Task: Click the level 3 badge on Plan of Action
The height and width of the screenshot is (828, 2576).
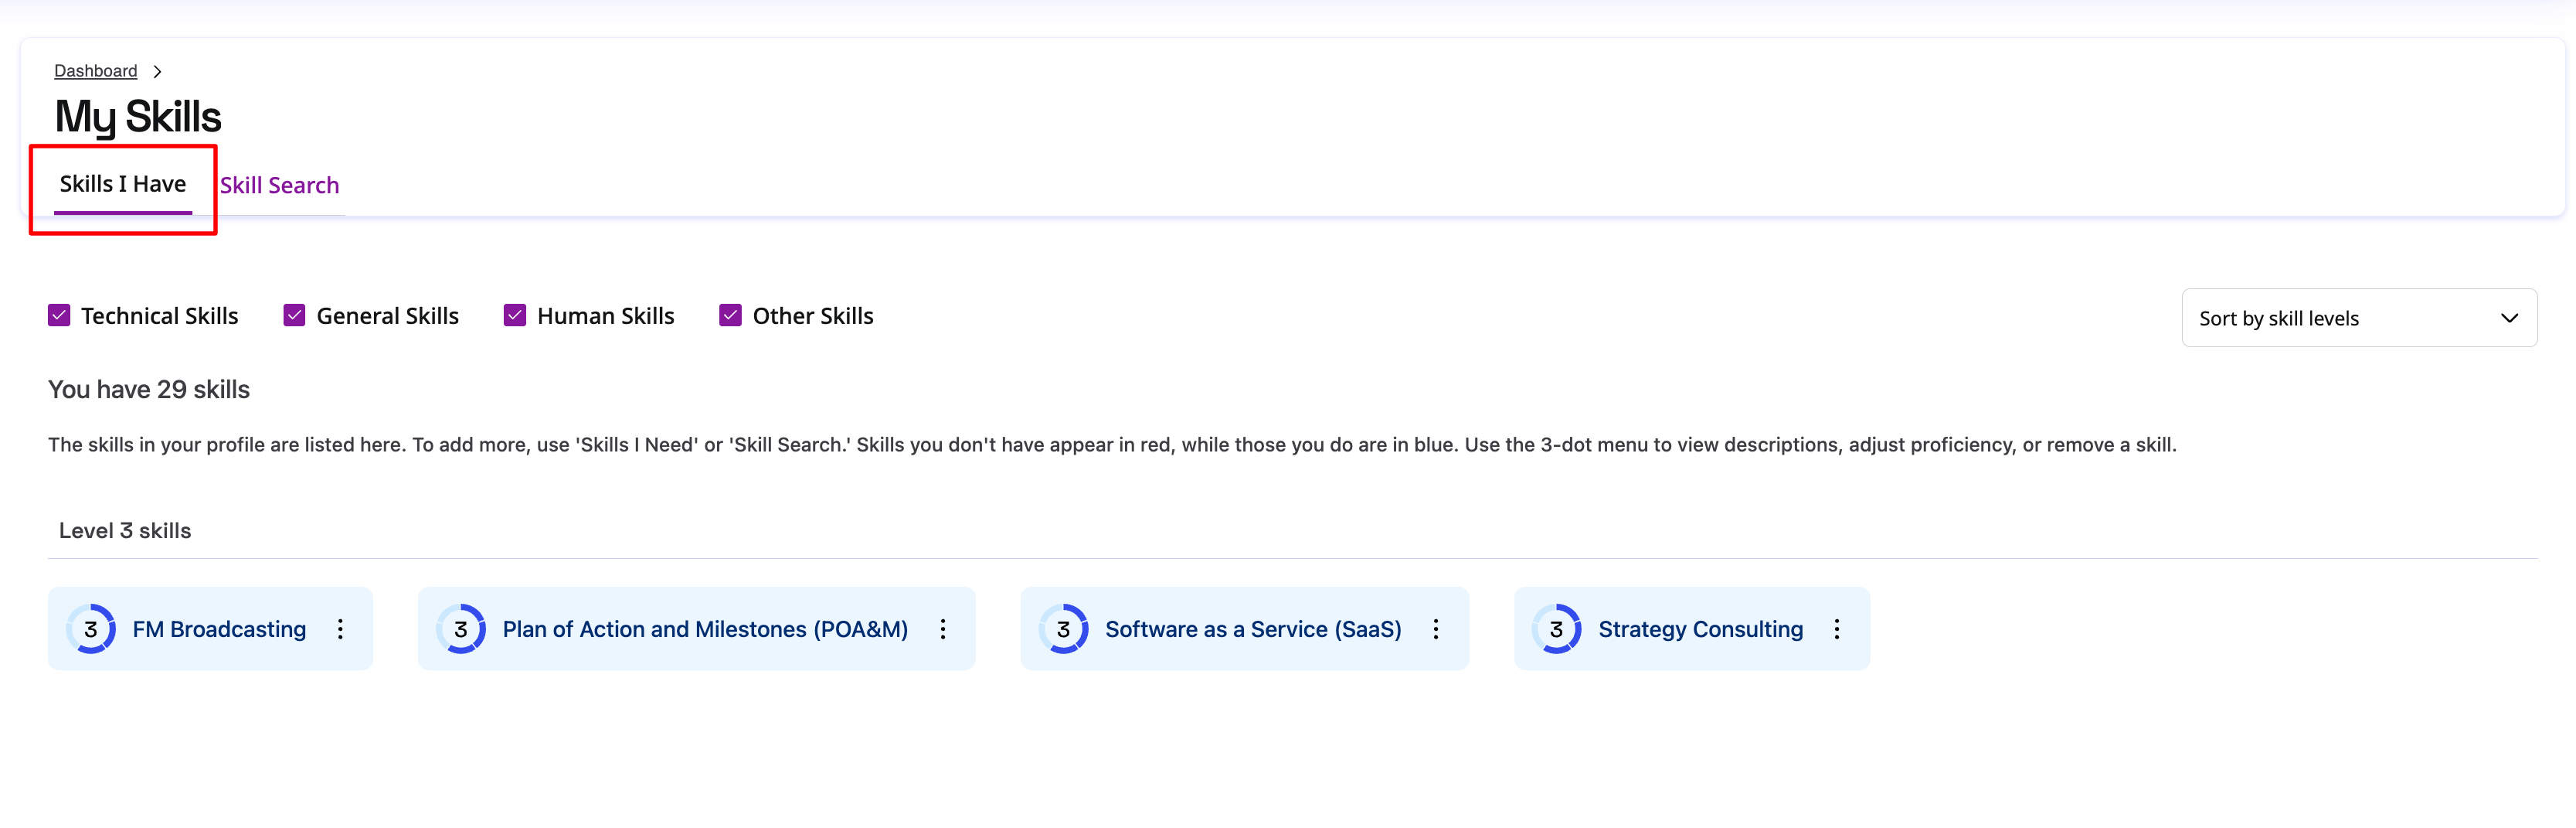Action: (x=461, y=629)
